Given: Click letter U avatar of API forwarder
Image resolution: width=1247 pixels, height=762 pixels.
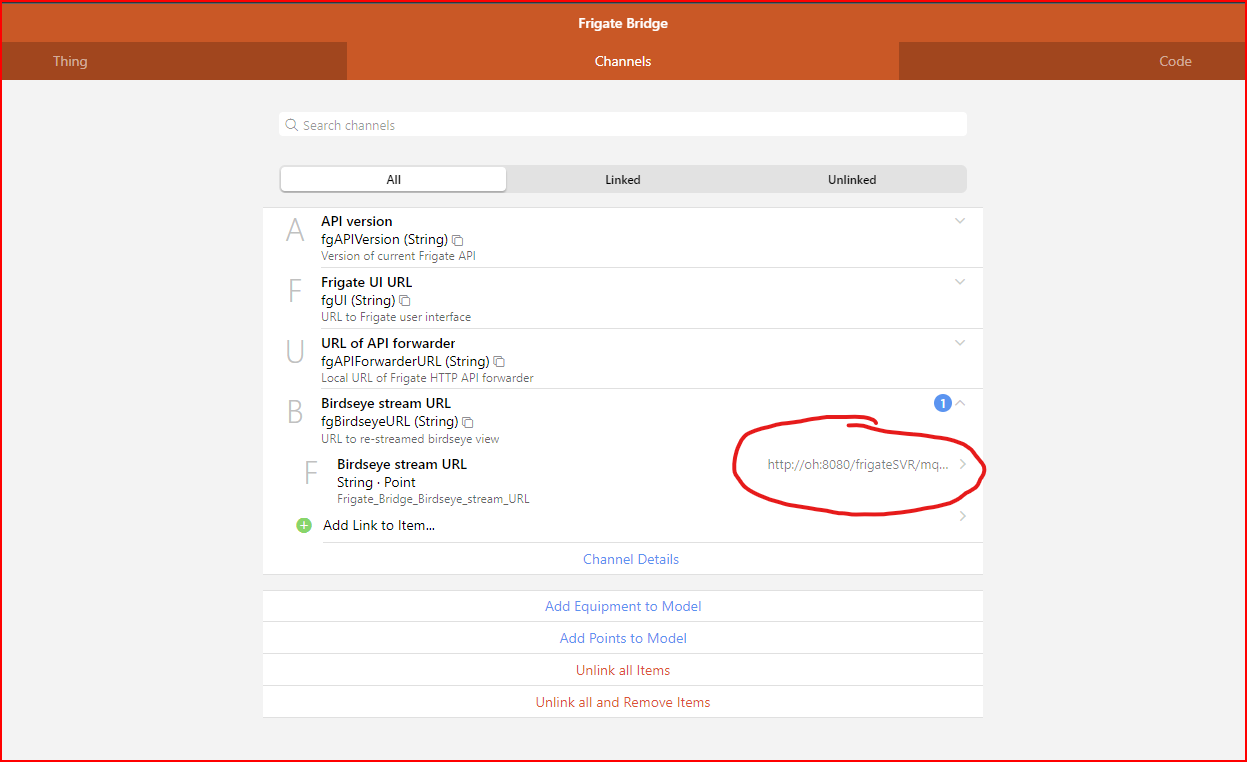Looking at the screenshot, I should coord(295,352).
